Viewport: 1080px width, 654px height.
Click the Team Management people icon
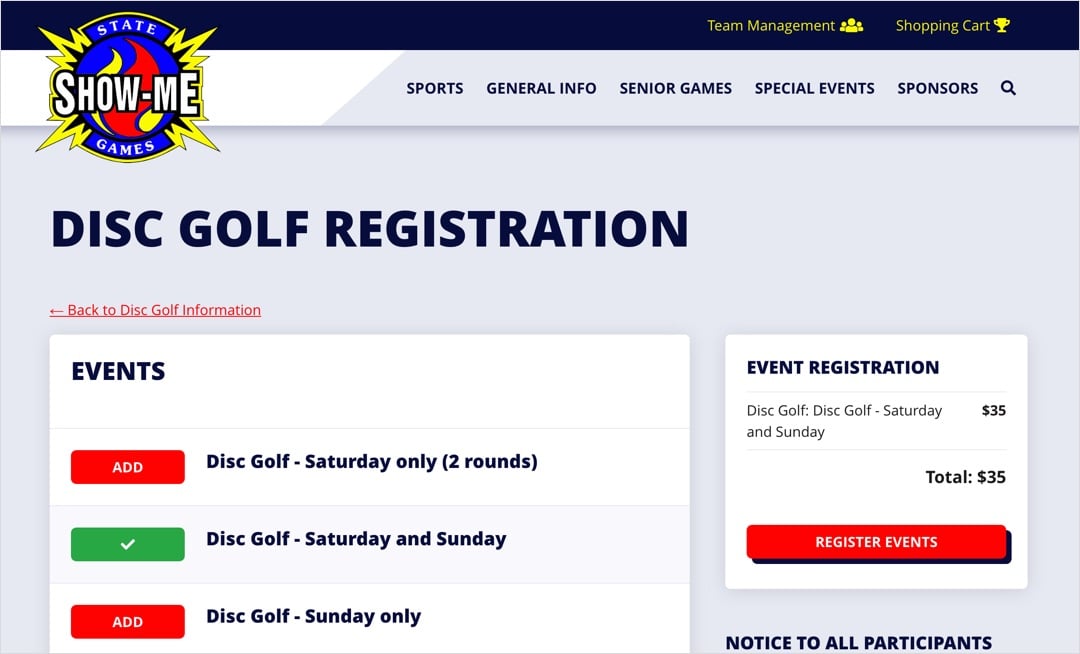[851, 26]
